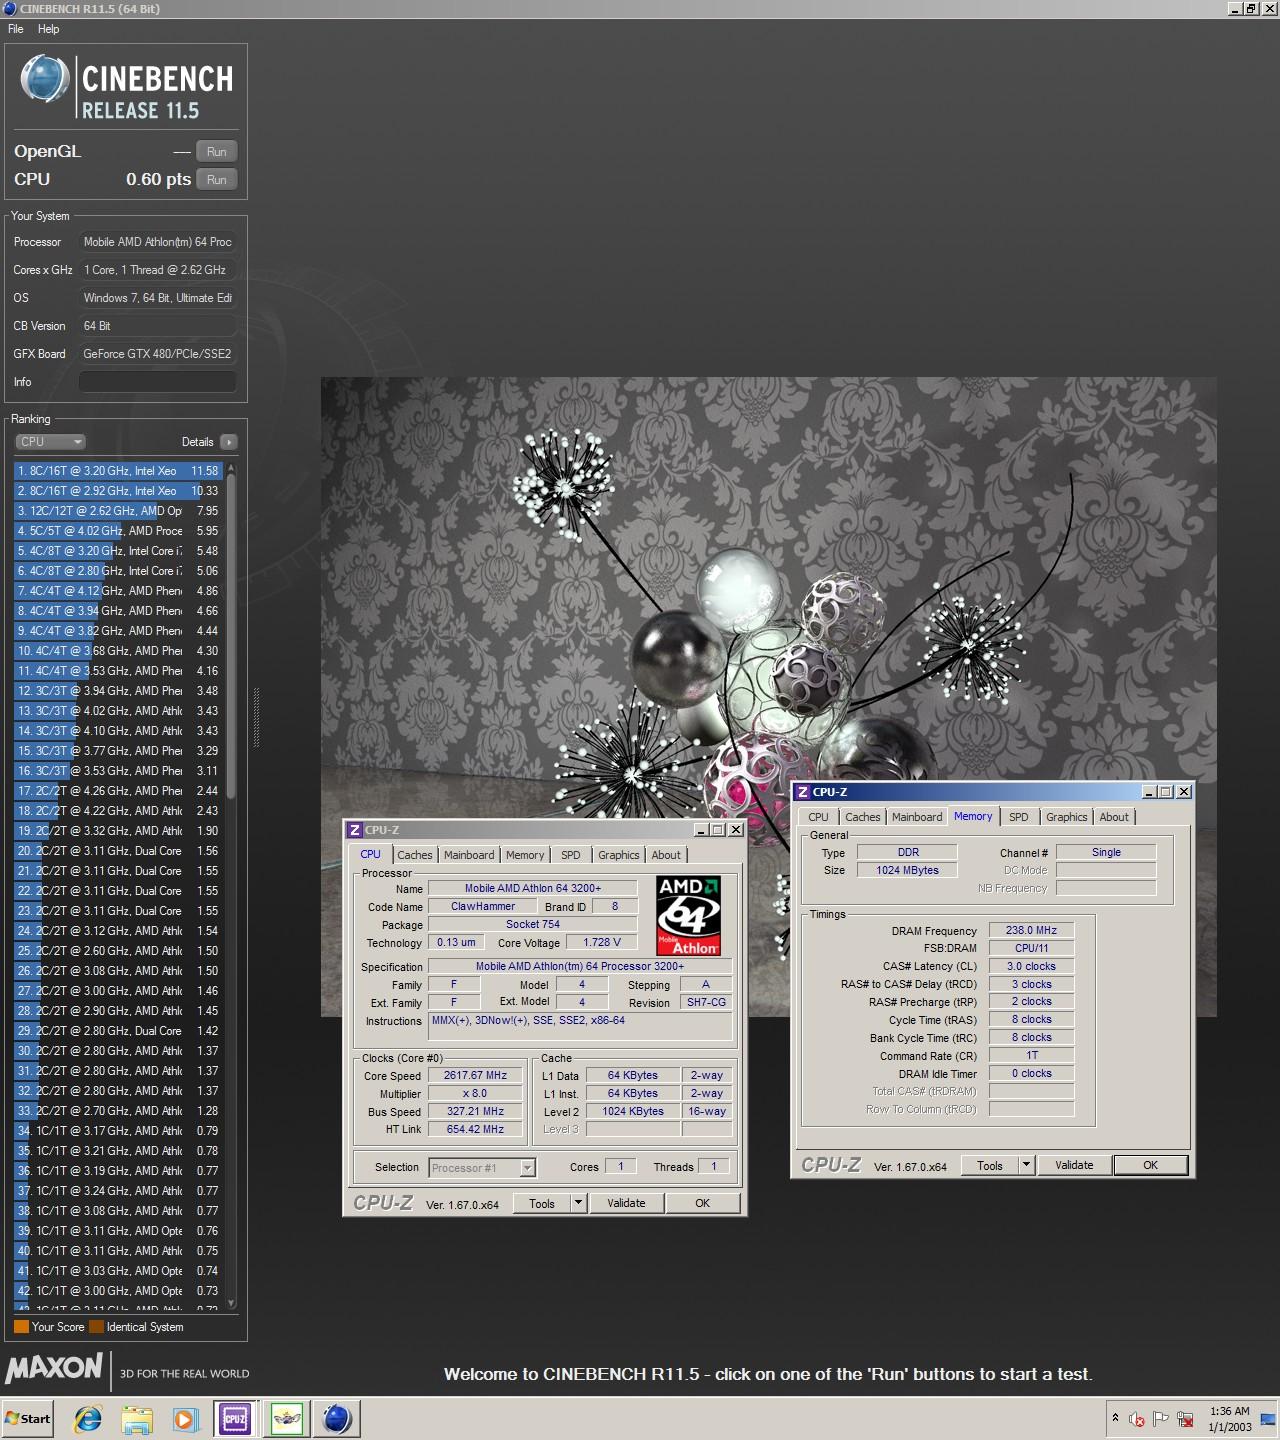
Task: Click Validate in CPU-Z Memory window
Action: pyautogui.click(x=1074, y=1165)
